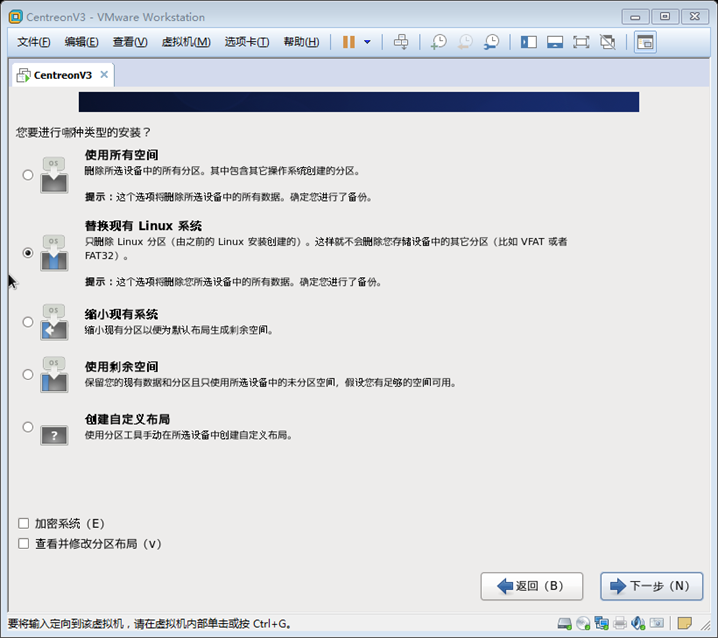Click the 使用所有空间 heading text
Viewport: 718px width, 638px height.
pos(121,155)
